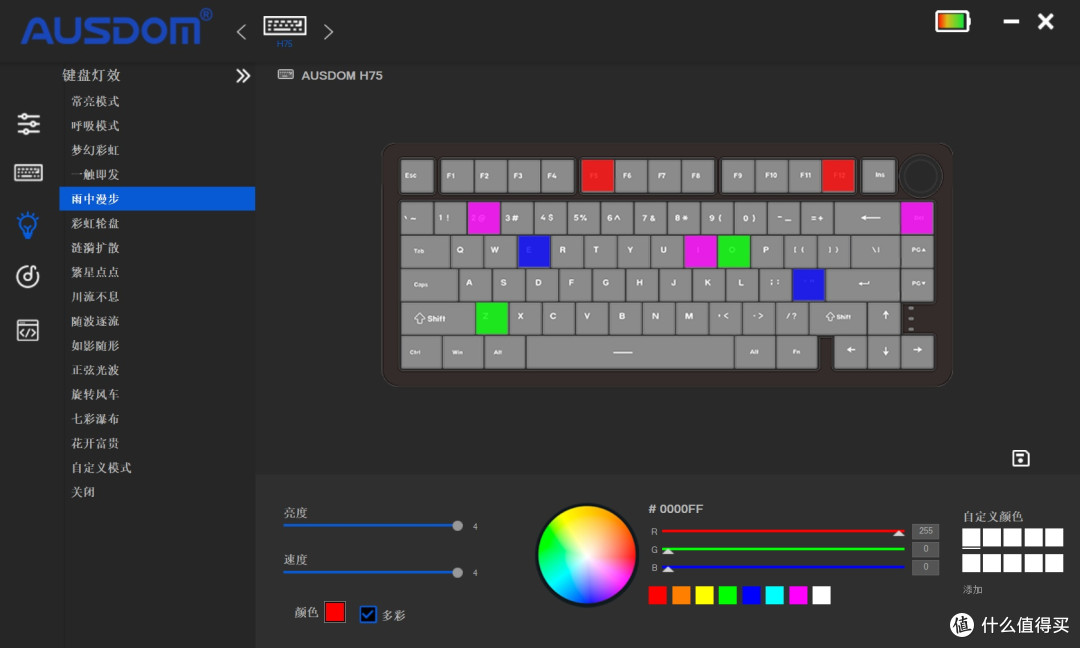Viewport: 1080px width, 648px height.
Task: Select 正弦光波 lighting effect
Action: click(95, 370)
